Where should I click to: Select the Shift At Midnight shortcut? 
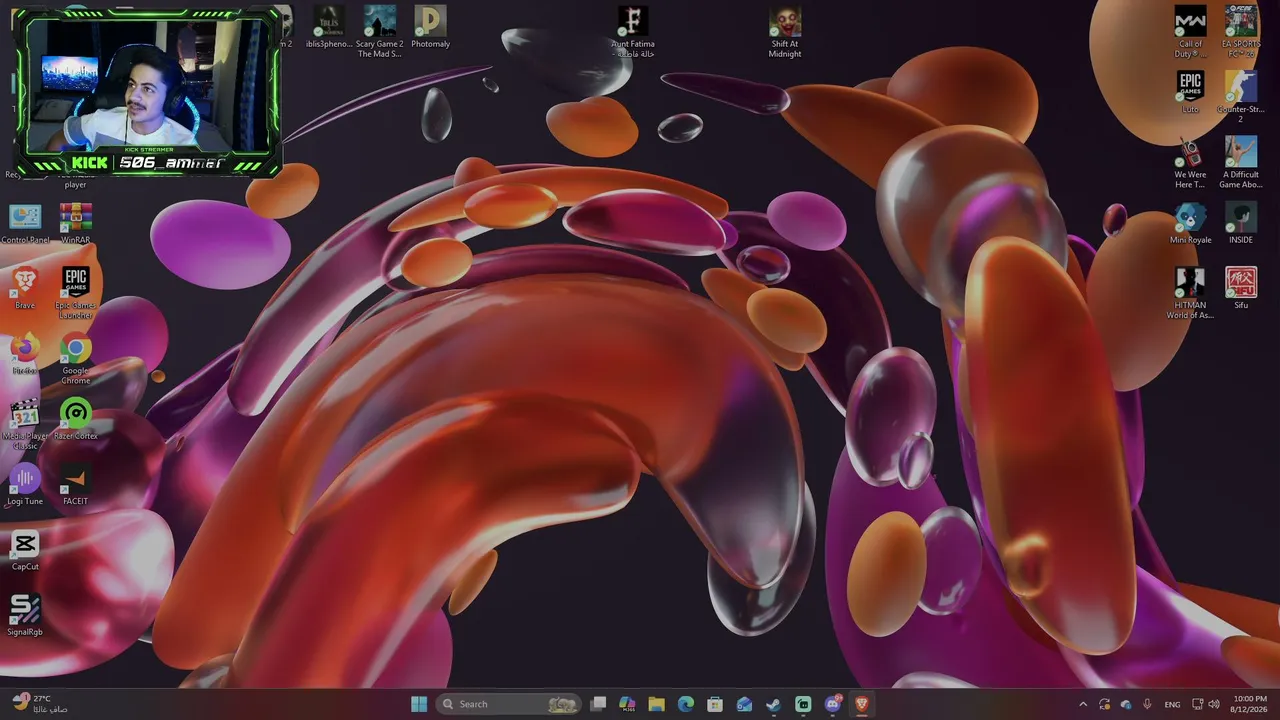[785, 31]
